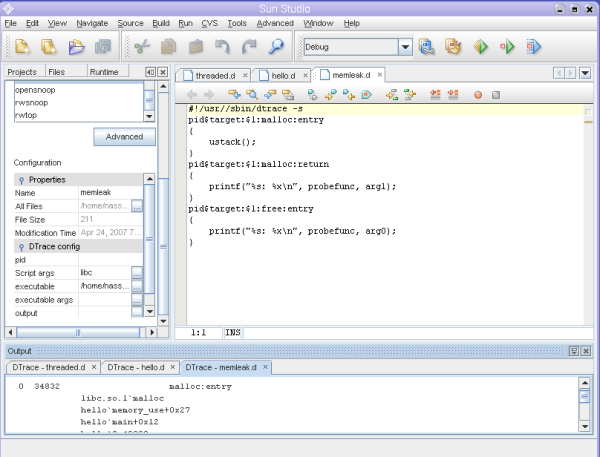
Task: Click browse button for executable row
Action: (137, 286)
